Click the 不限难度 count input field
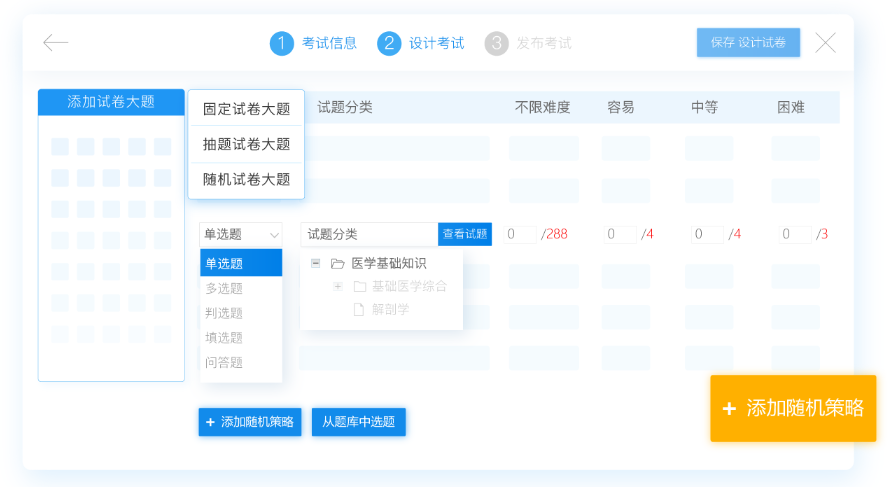Screen dimensions: 892x487 (x=520, y=234)
